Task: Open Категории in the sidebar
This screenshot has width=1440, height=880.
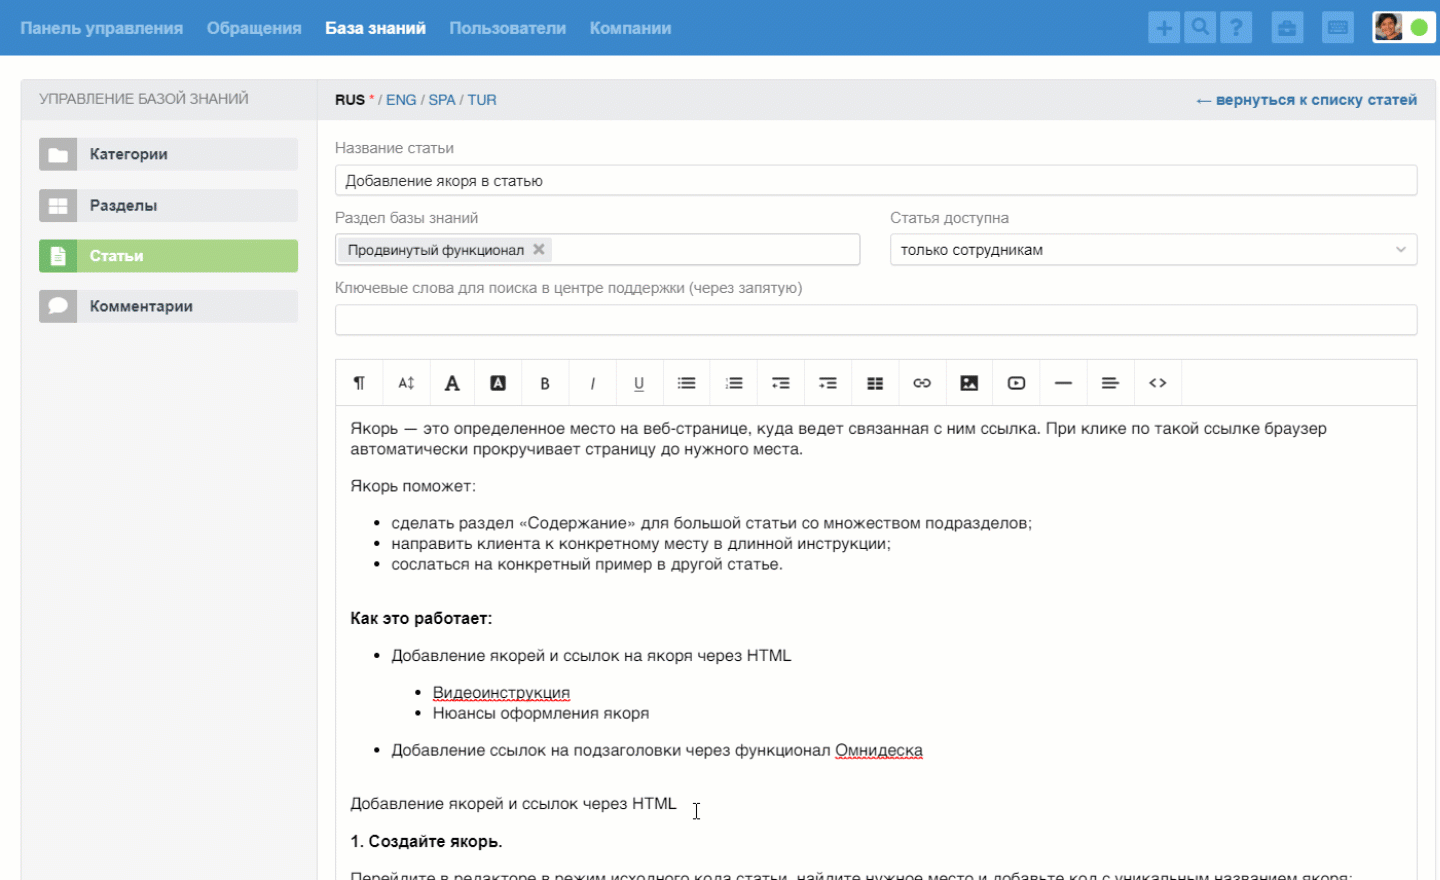Action: 168,154
